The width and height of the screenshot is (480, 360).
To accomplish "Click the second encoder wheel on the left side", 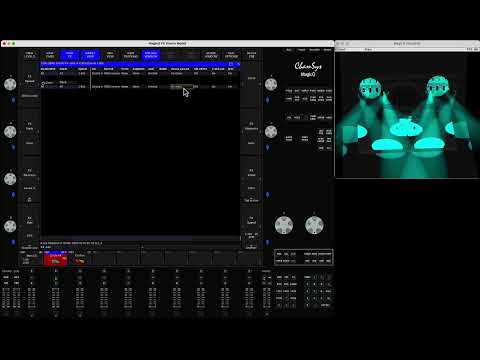I will coord(10,132).
